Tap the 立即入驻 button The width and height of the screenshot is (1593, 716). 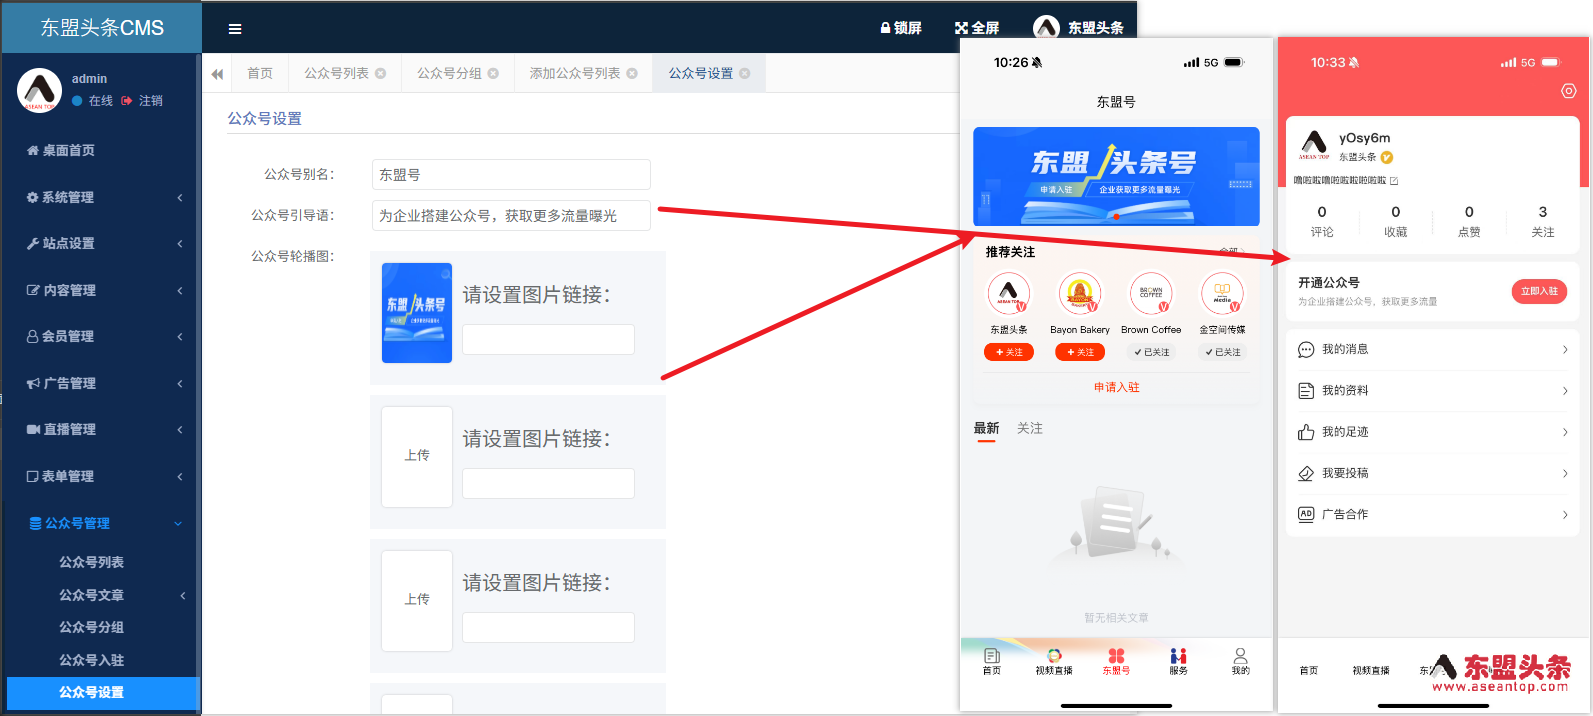tap(1539, 291)
